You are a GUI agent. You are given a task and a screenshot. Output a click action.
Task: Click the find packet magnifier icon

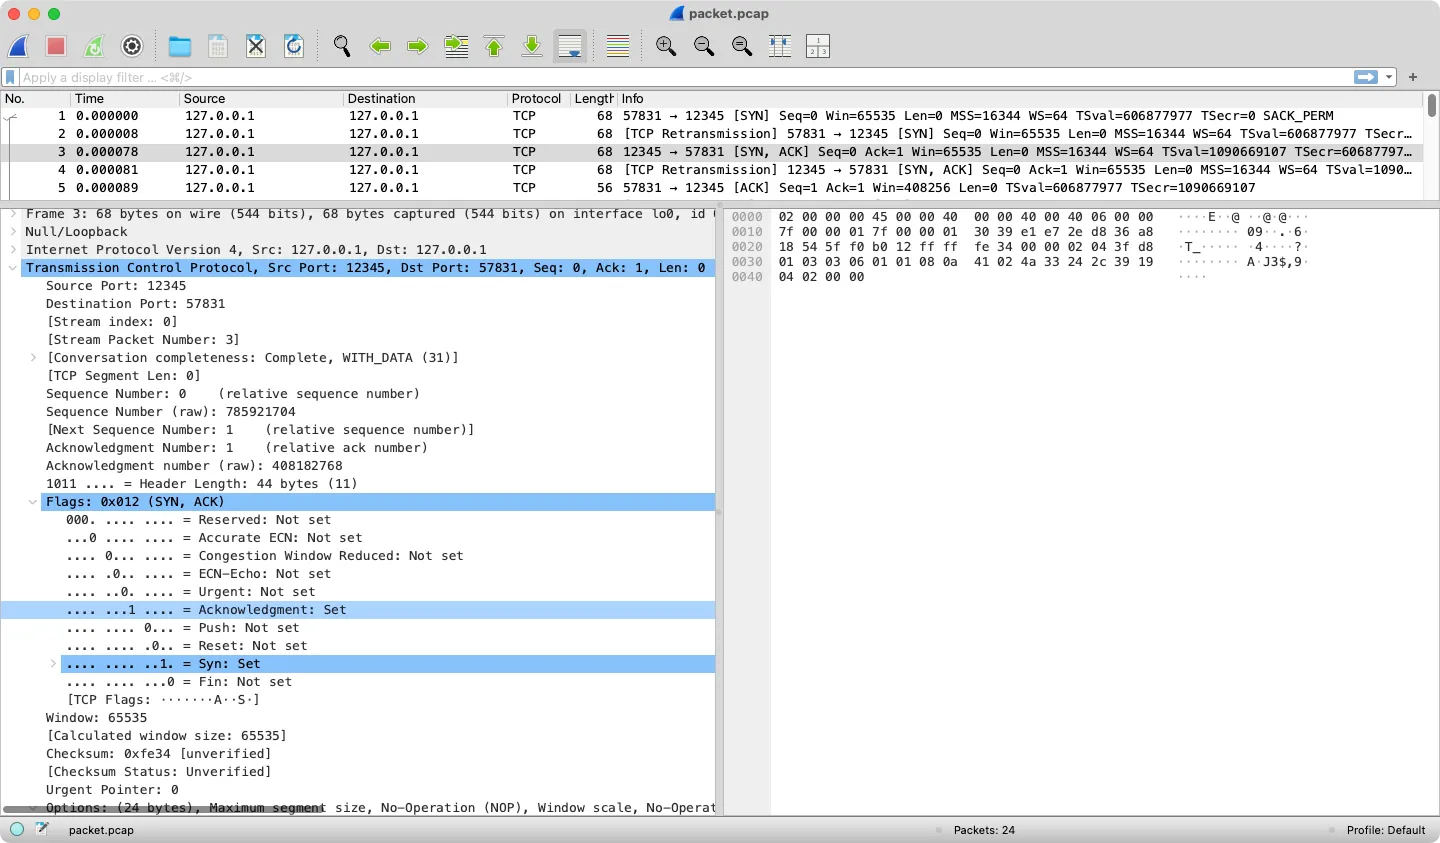tap(342, 46)
